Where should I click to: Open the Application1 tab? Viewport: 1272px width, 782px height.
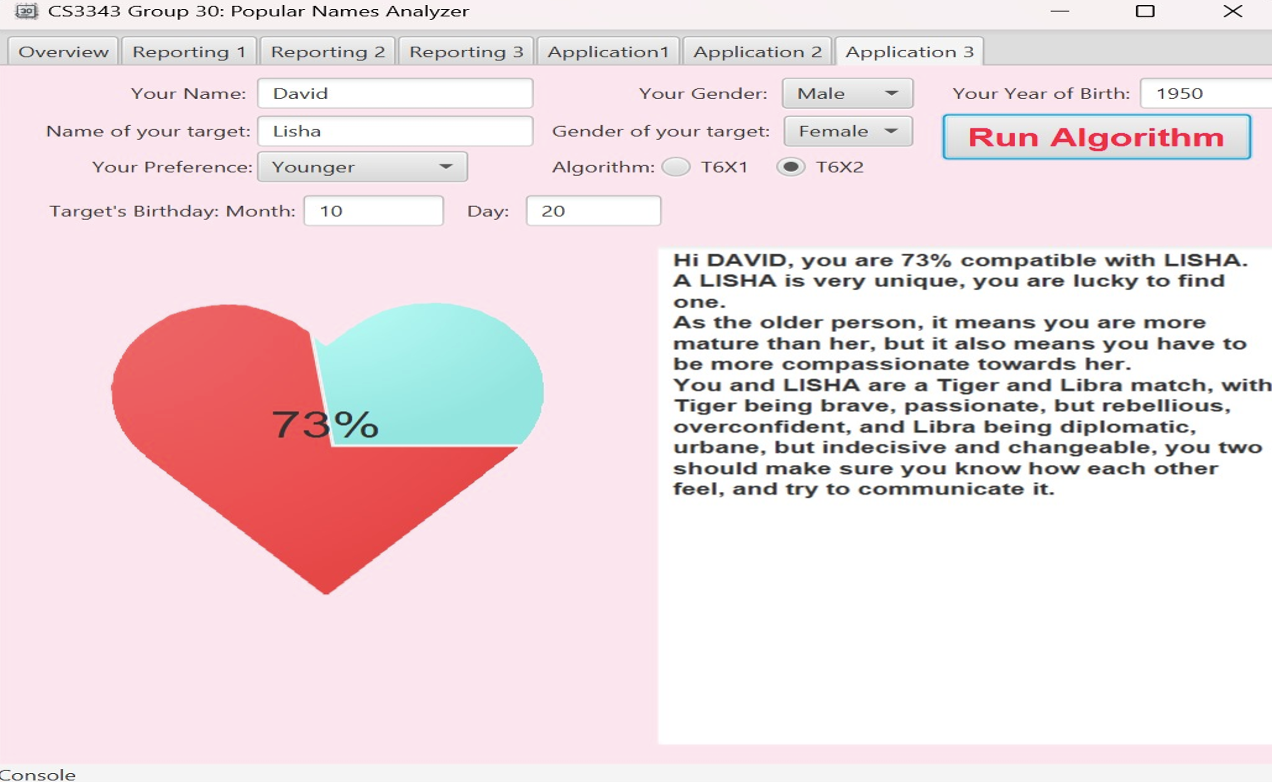click(608, 52)
